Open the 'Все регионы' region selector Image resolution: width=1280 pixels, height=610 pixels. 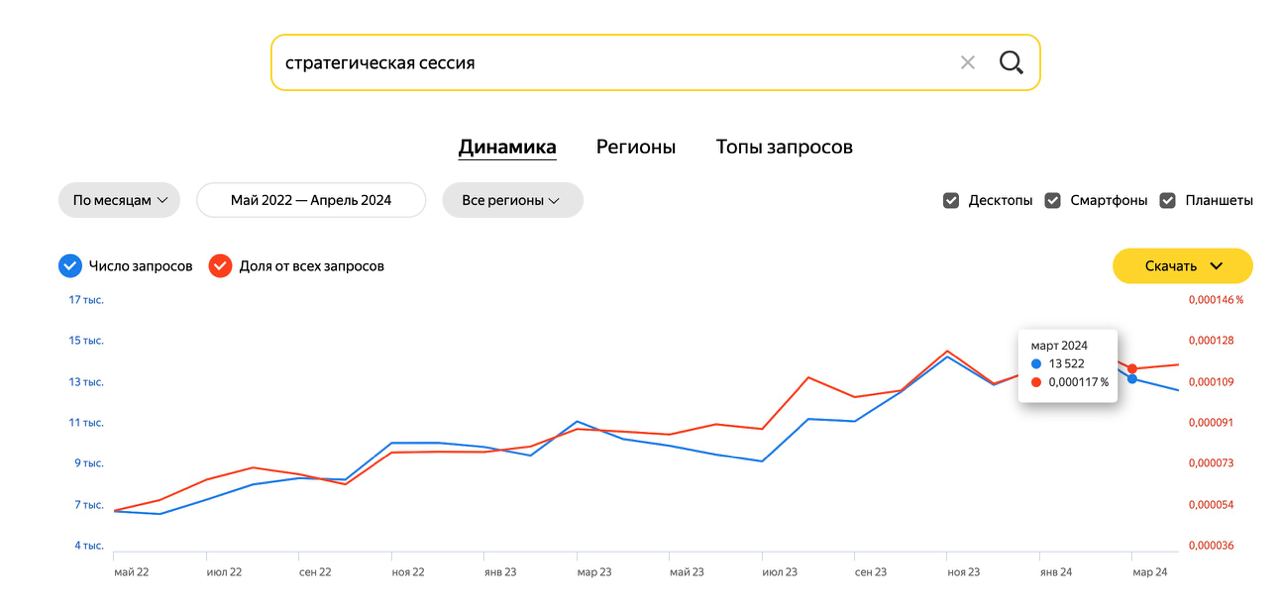(x=512, y=200)
